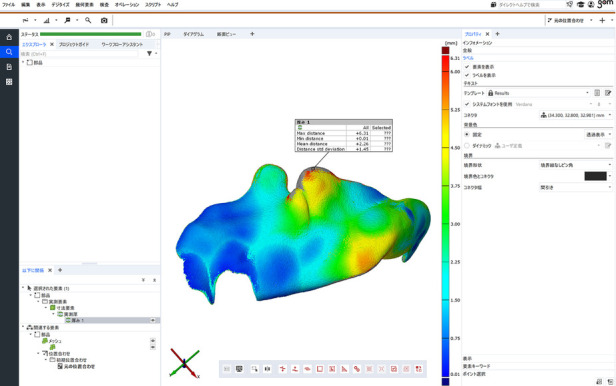Select the inspection magnifier sidebar icon

tap(9, 52)
